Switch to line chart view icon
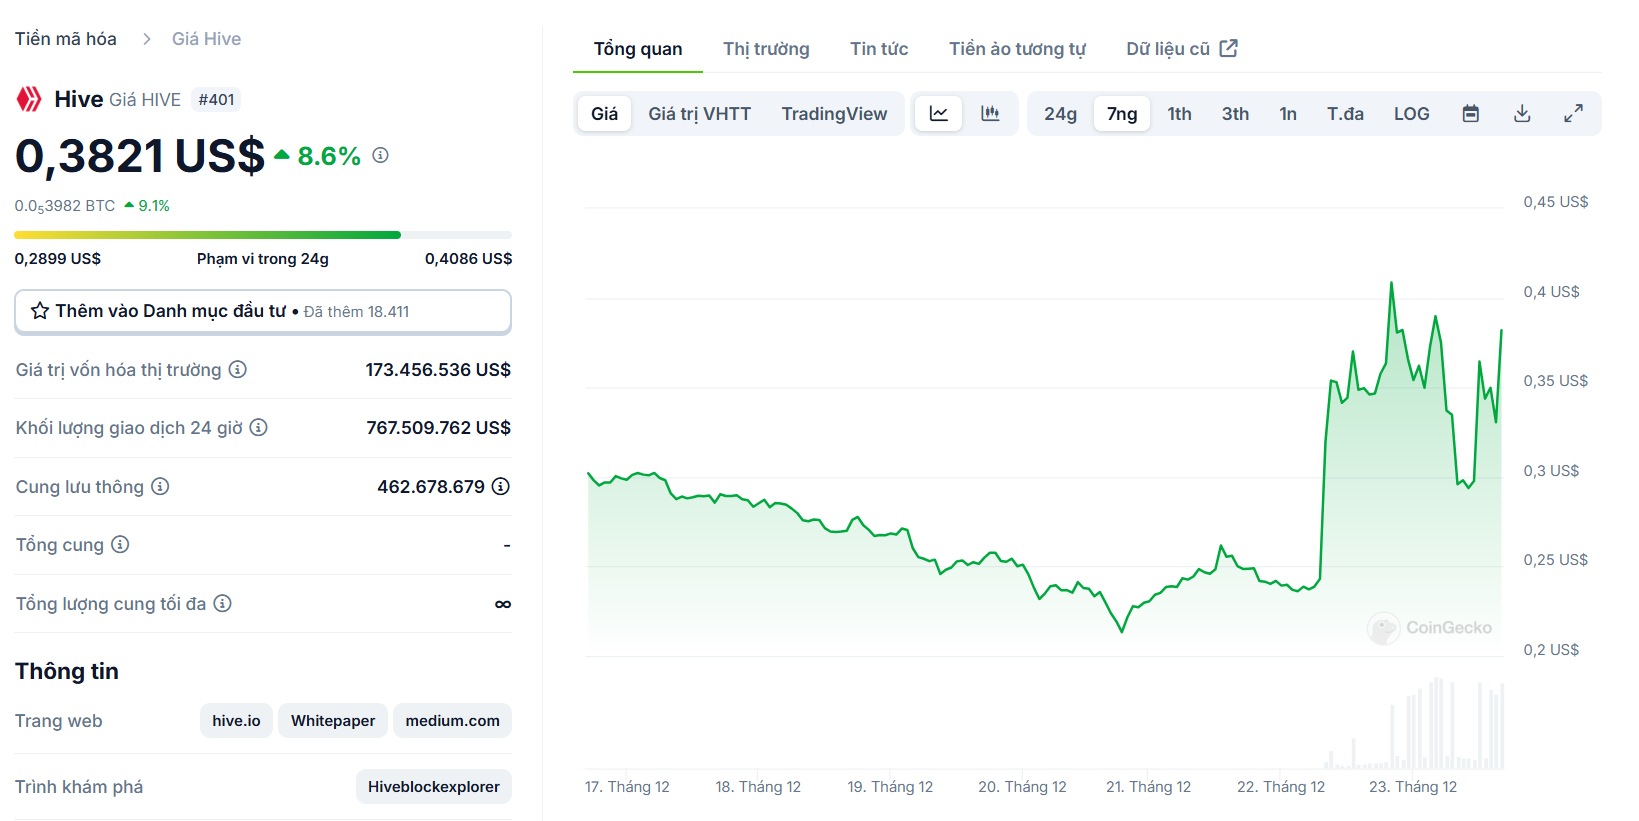 939,114
